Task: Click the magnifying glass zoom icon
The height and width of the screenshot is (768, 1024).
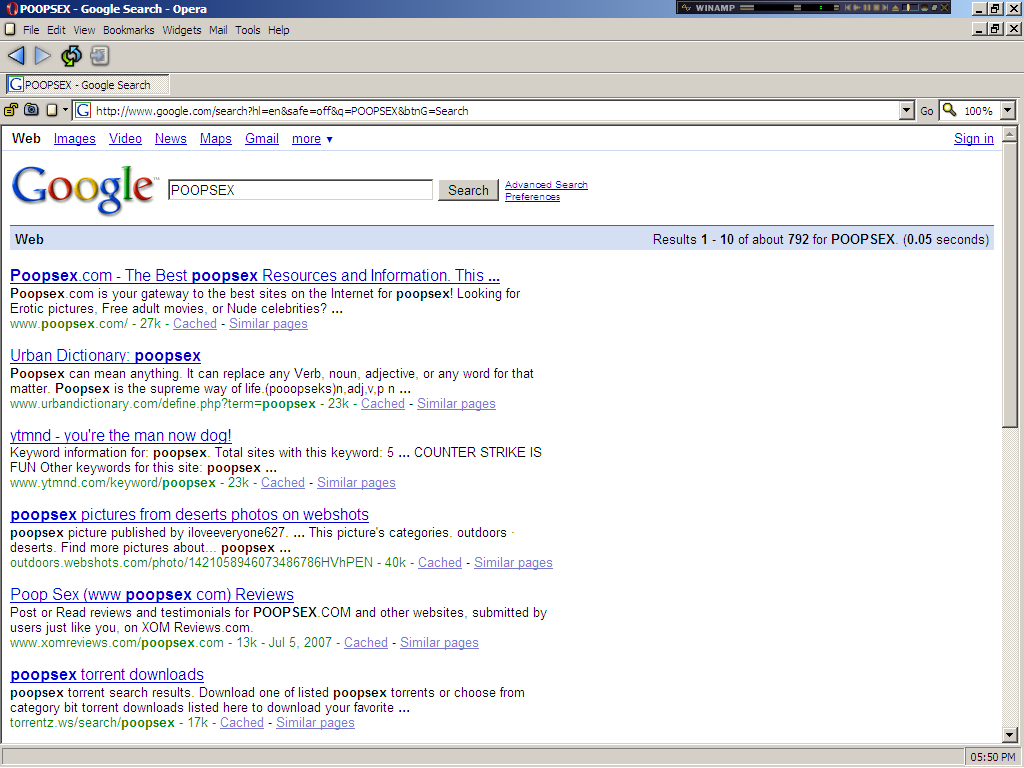Action: point(949,110)
